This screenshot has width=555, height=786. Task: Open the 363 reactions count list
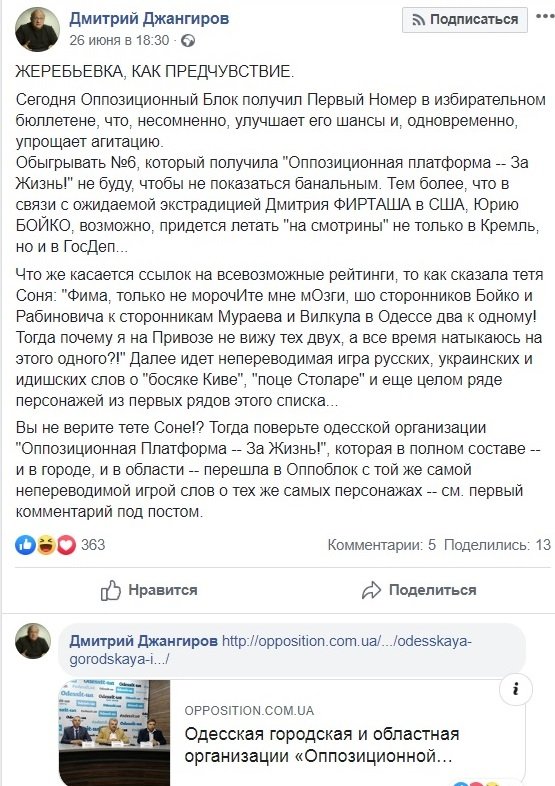(x=93, y=544)
